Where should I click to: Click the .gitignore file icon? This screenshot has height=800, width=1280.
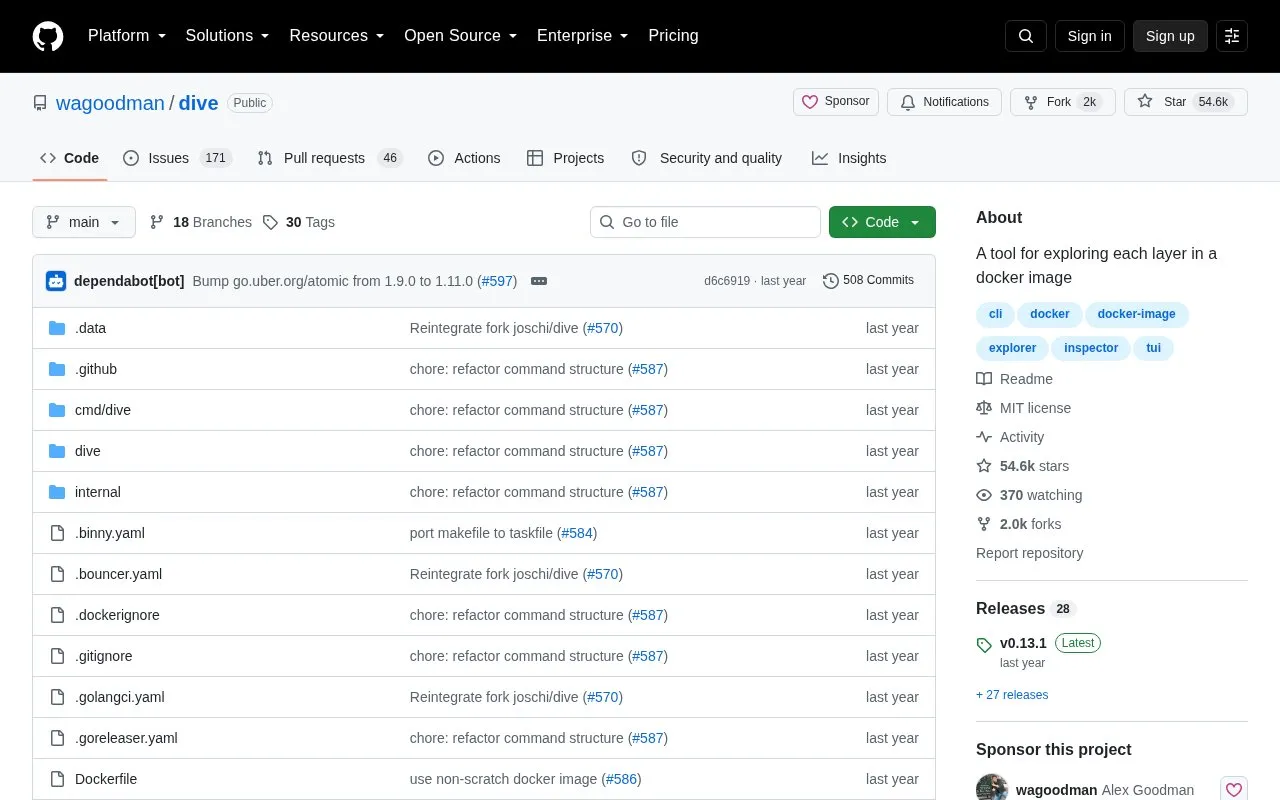coord(57,656)
